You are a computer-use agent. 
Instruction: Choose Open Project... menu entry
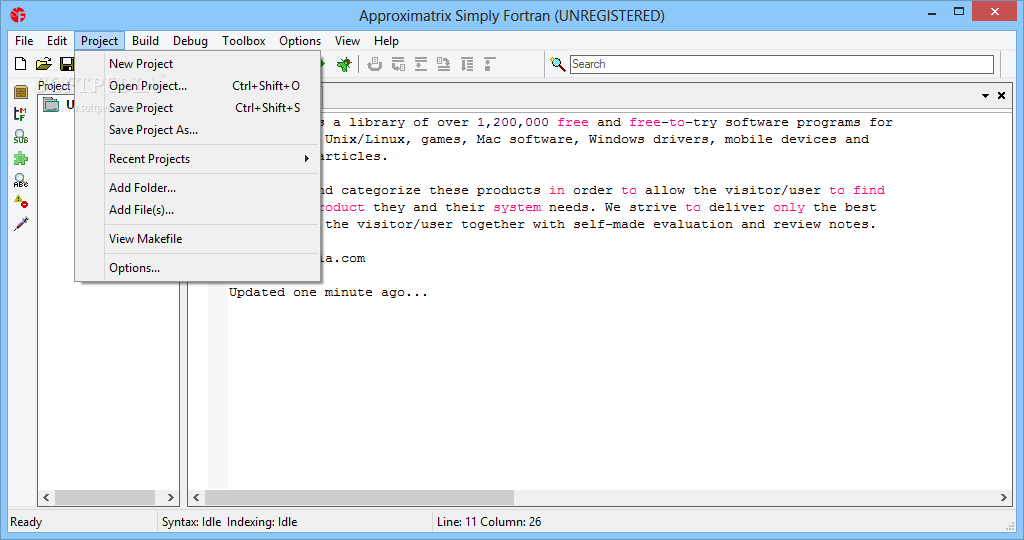pos(197,86)
